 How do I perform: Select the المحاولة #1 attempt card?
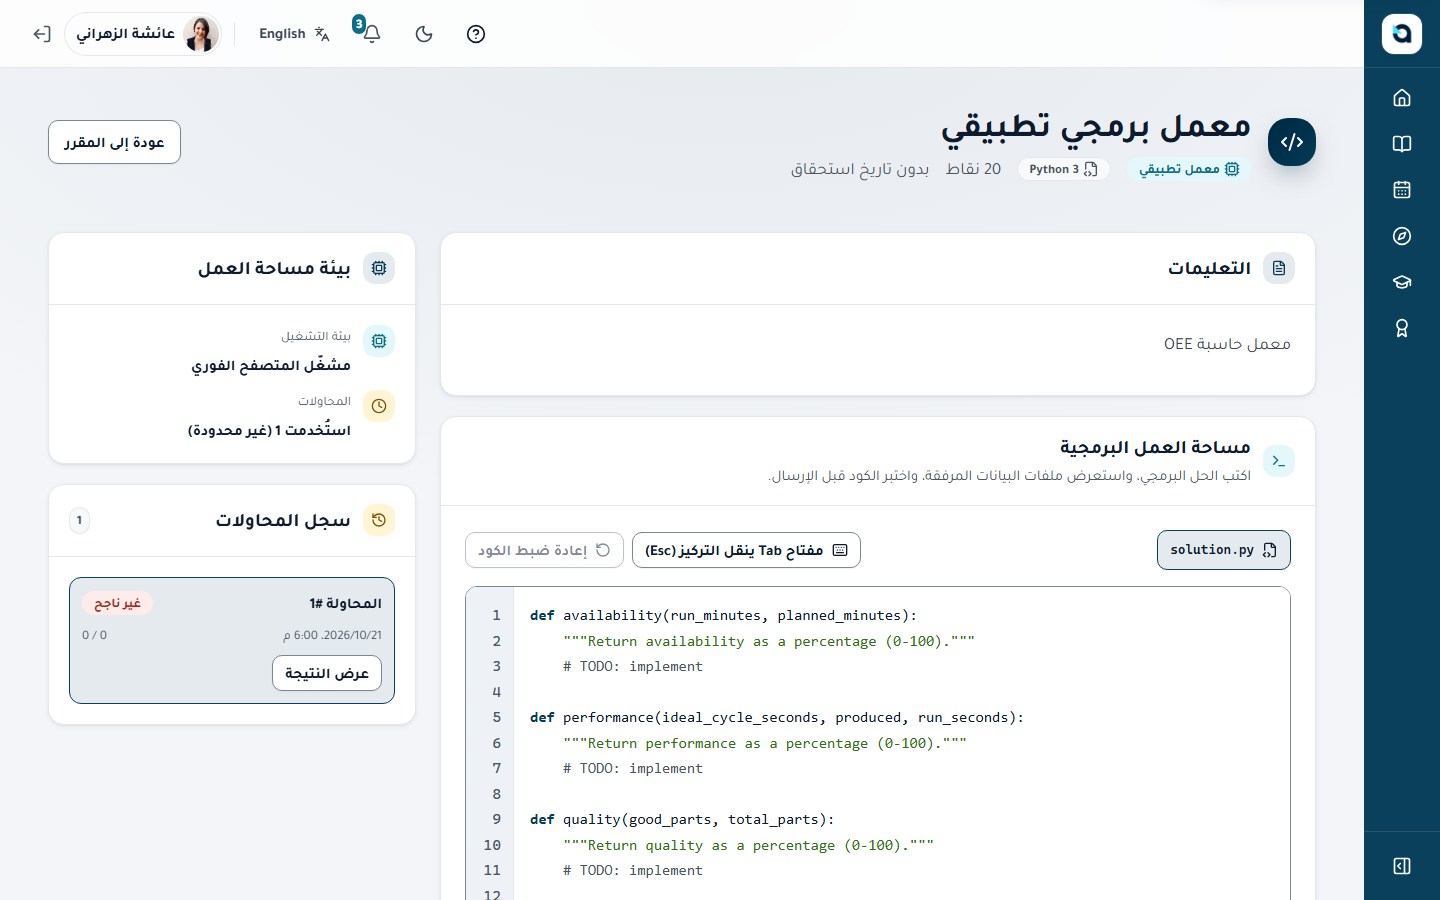(x=232, y=640)
